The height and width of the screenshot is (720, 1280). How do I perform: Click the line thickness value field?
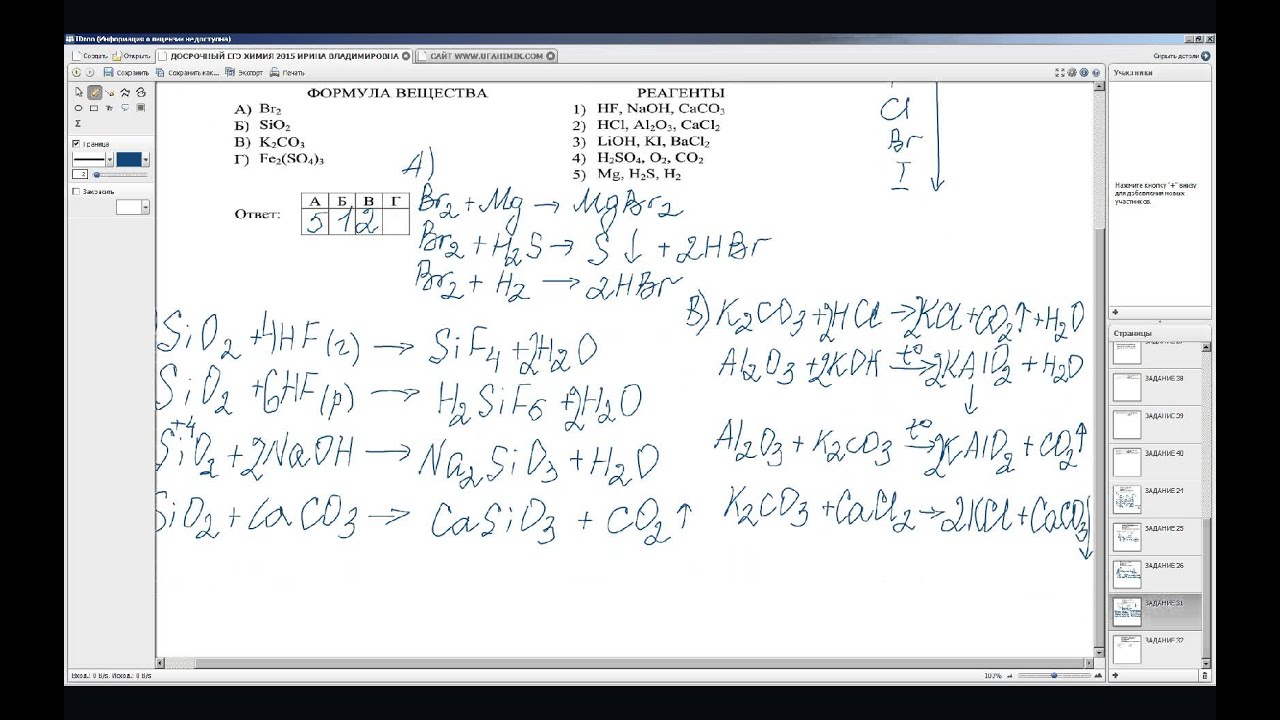[x=80, y=174]
